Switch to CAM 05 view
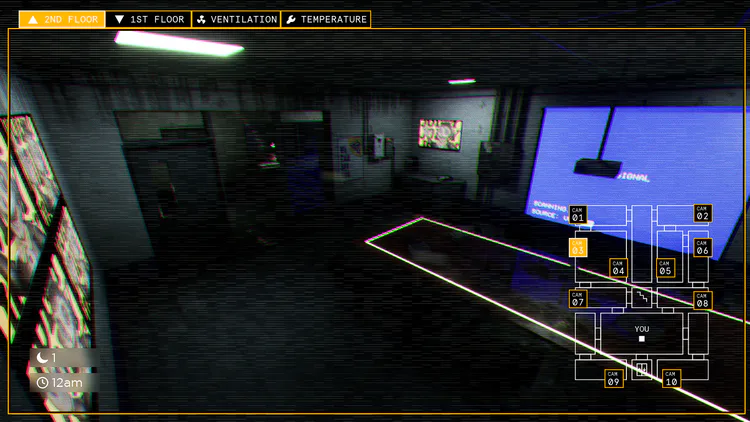The width and height of the screenshot is (750, 422). point(665,268)
